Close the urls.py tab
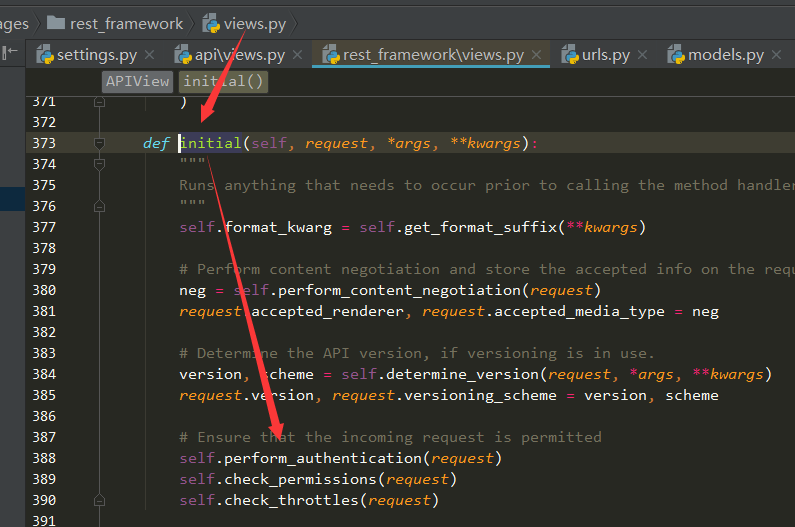The width and height of the screenshot is (795, 527). [x=642, y=55]
